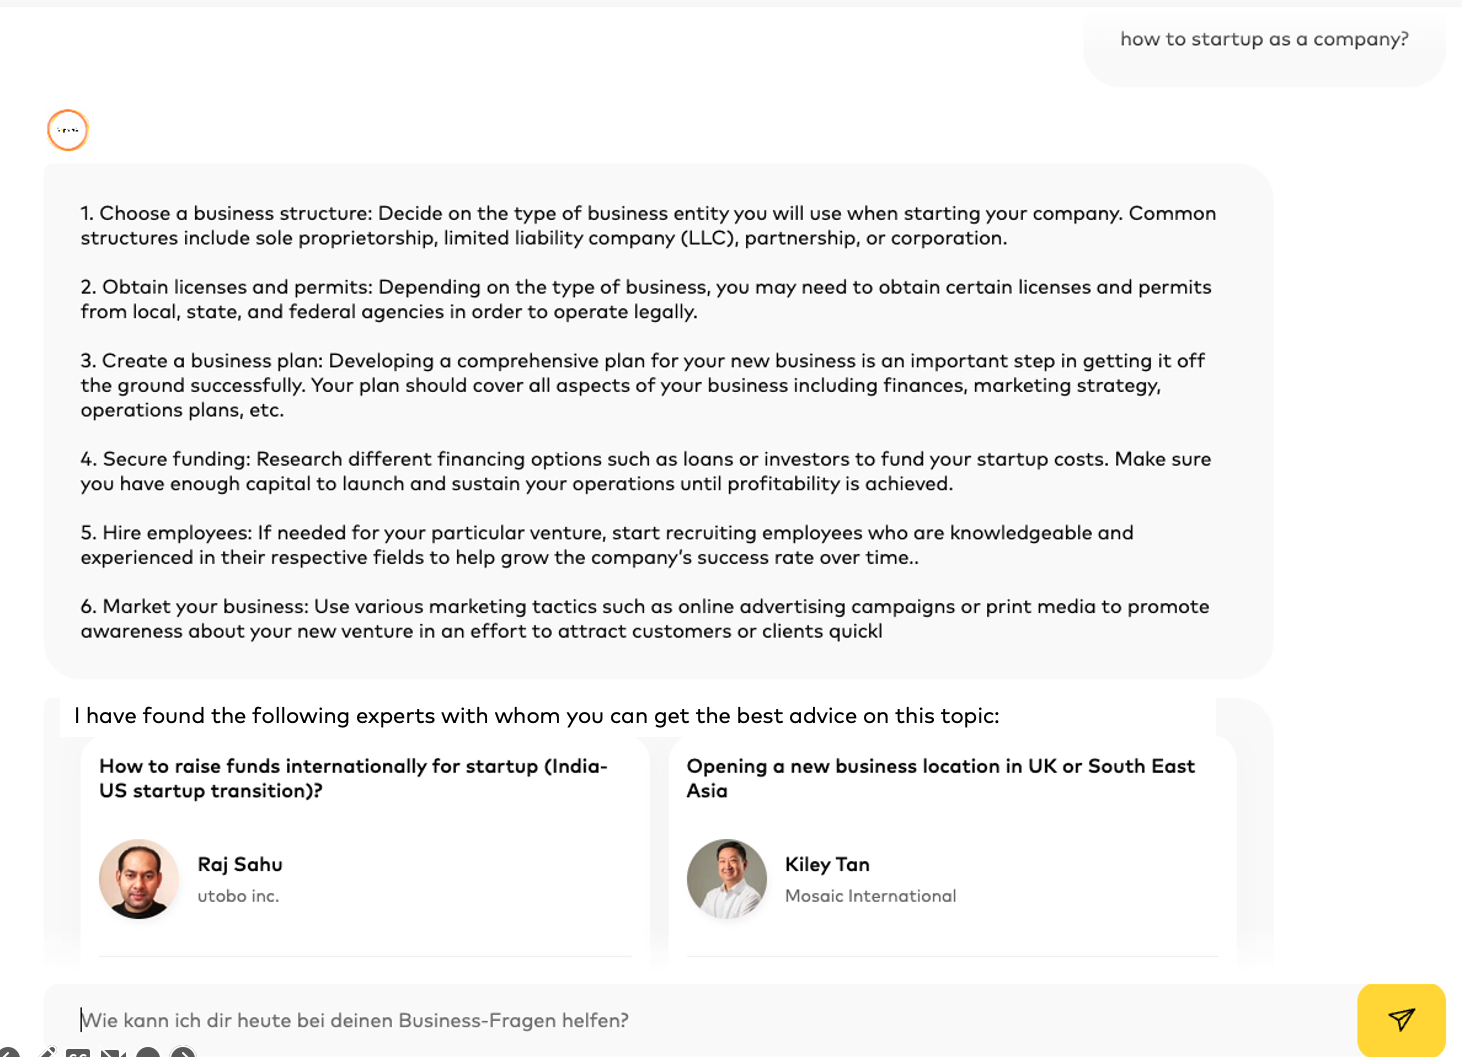The image size is (1462, 1057).
Task: Click the yellow paper-plane send button
Action: pos(1401,1019)
